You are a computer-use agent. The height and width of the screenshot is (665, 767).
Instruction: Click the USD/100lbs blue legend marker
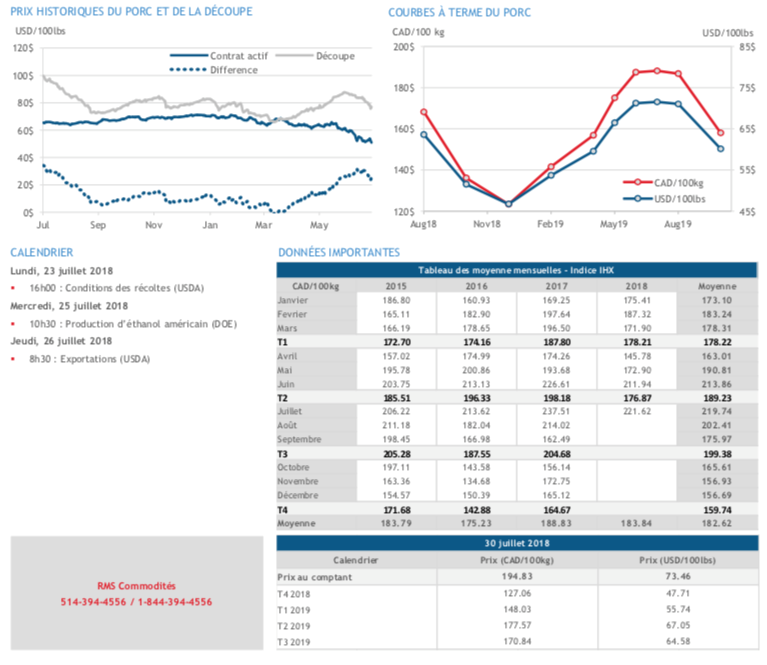tap(637, 198)
